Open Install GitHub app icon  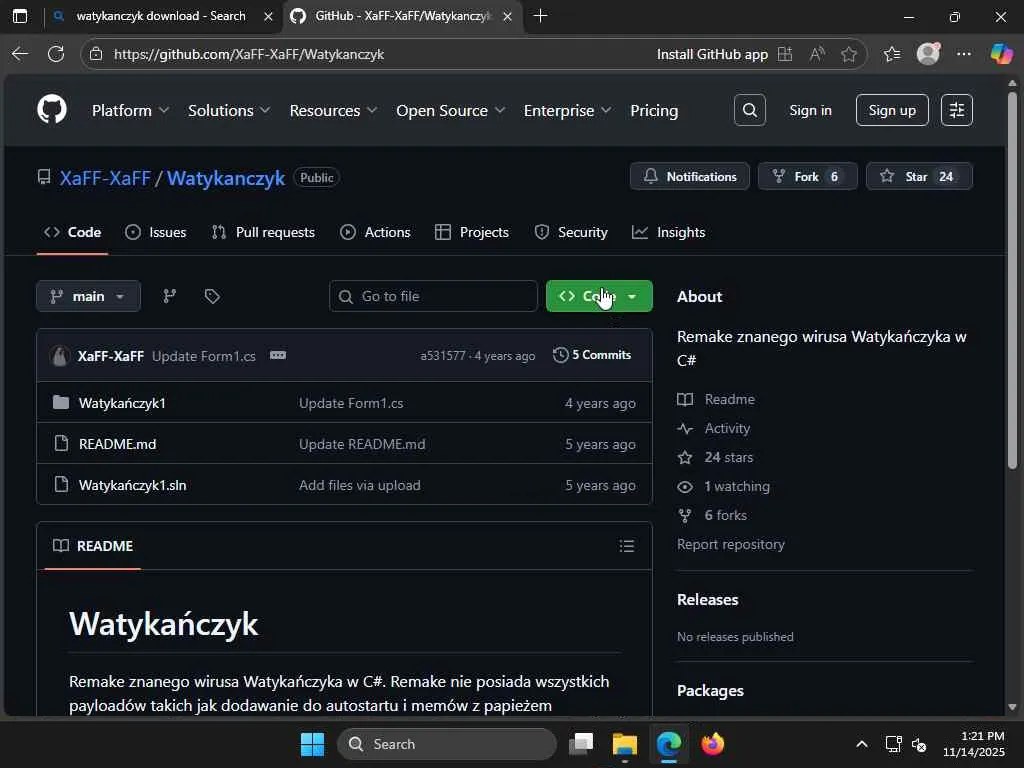[785, 54]
